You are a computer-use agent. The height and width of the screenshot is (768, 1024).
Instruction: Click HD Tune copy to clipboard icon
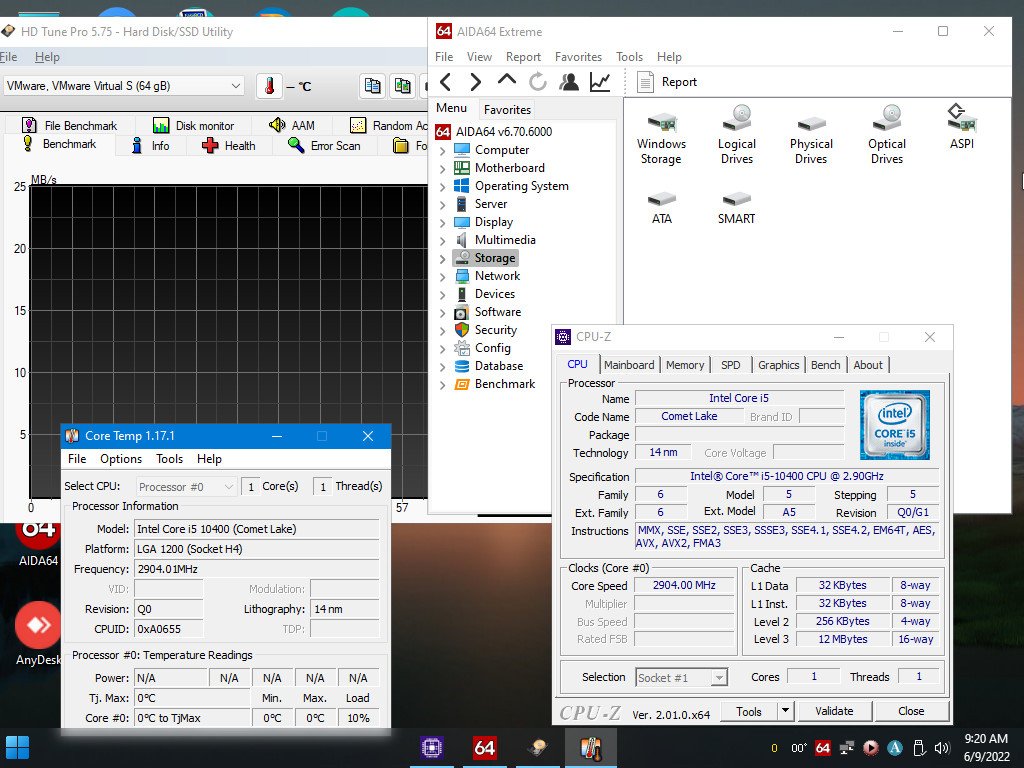(x=372, y=86)
